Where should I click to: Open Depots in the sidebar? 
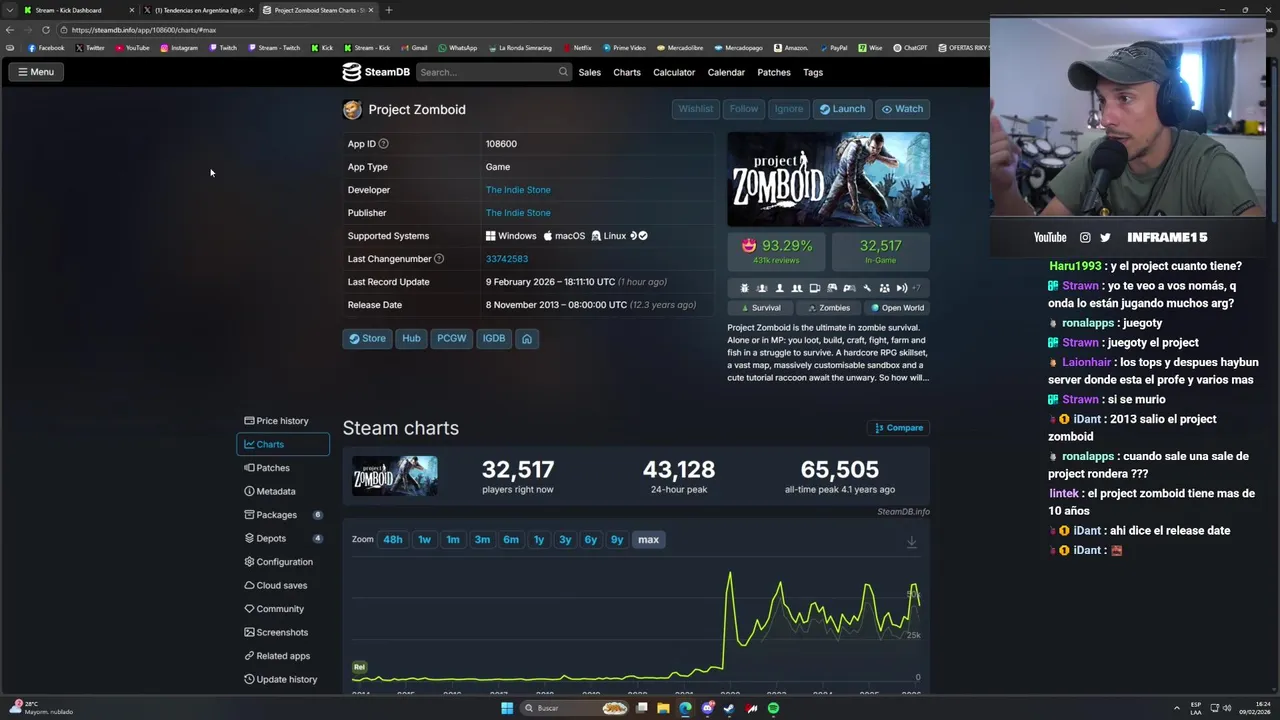283,538
